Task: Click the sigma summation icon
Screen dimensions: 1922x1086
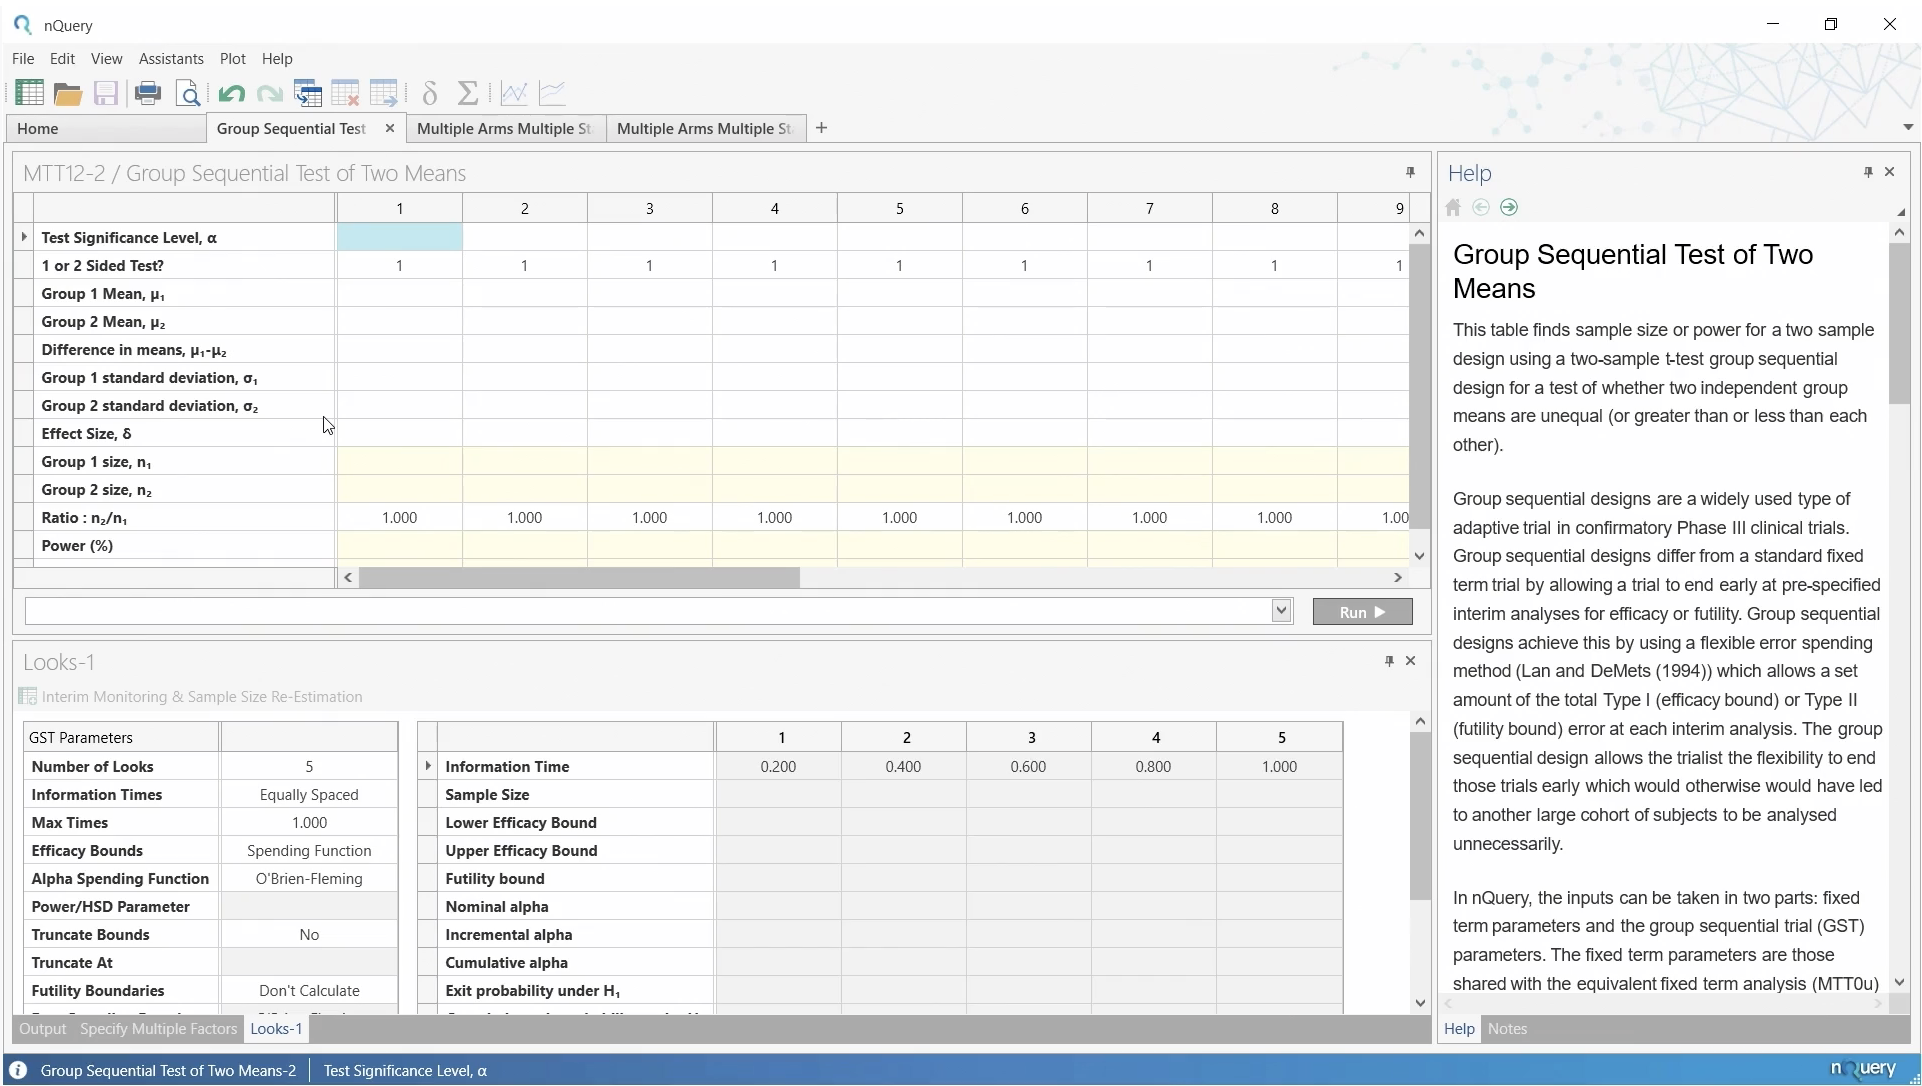Action: [467, 94]
